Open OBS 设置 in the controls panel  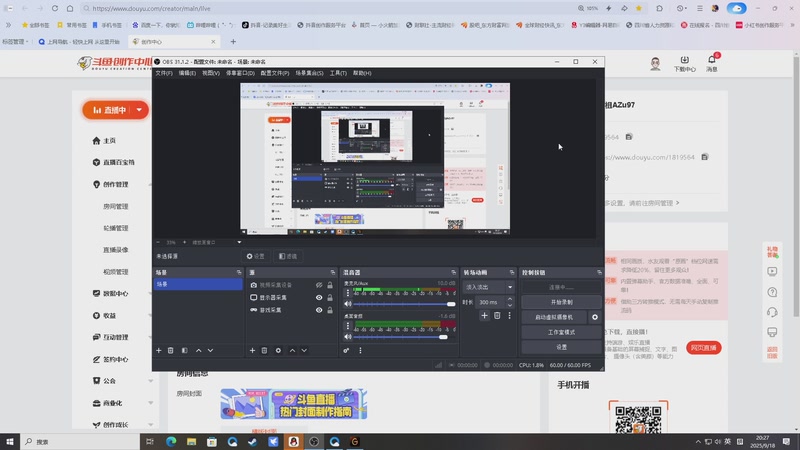561,347
